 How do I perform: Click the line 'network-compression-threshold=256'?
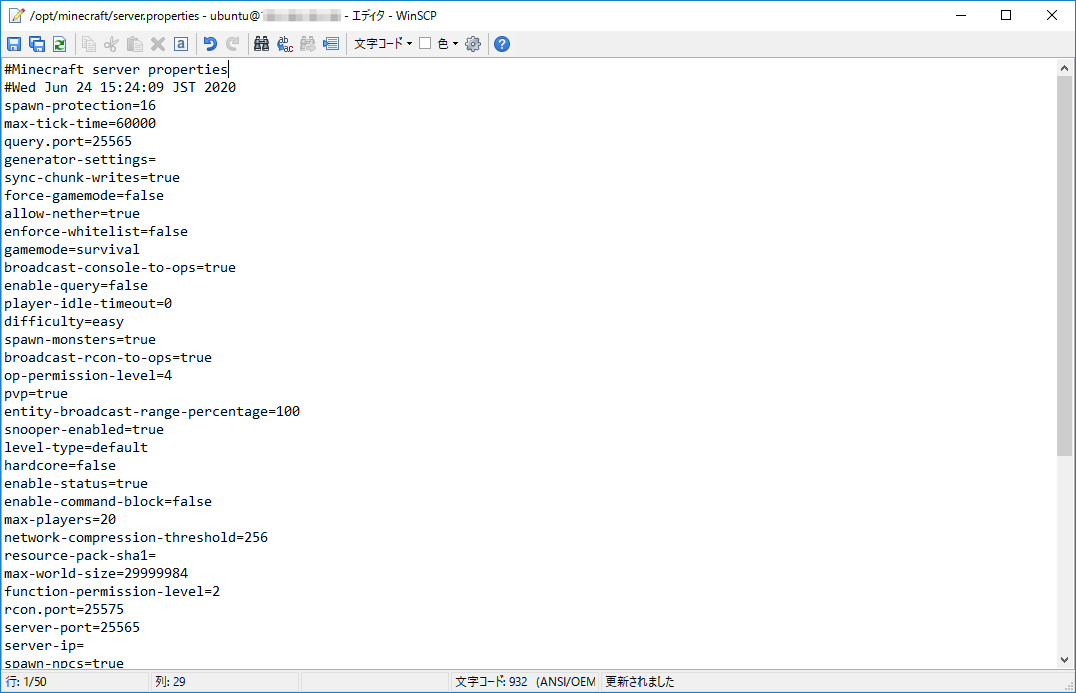(137, 537)
